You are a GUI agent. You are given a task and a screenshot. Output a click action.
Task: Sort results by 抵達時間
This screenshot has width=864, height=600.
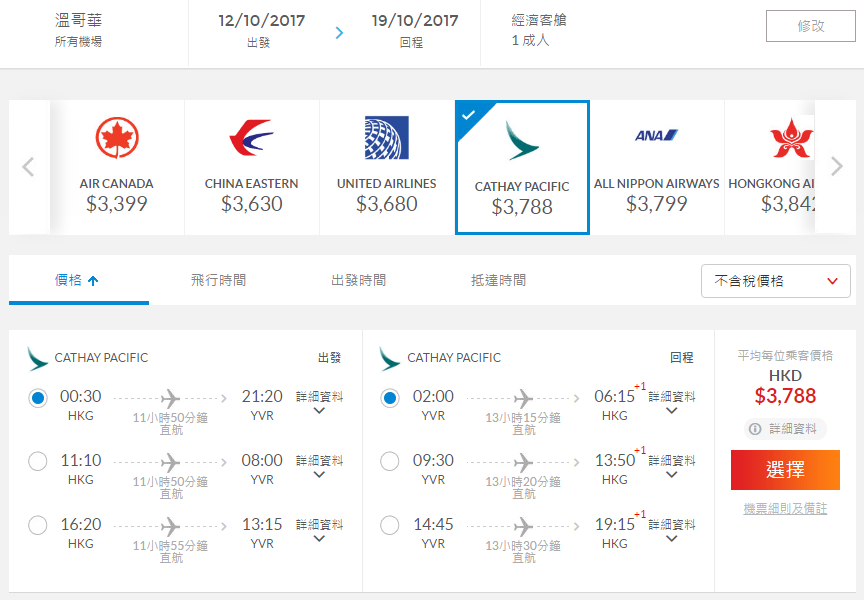pos(499,280)
